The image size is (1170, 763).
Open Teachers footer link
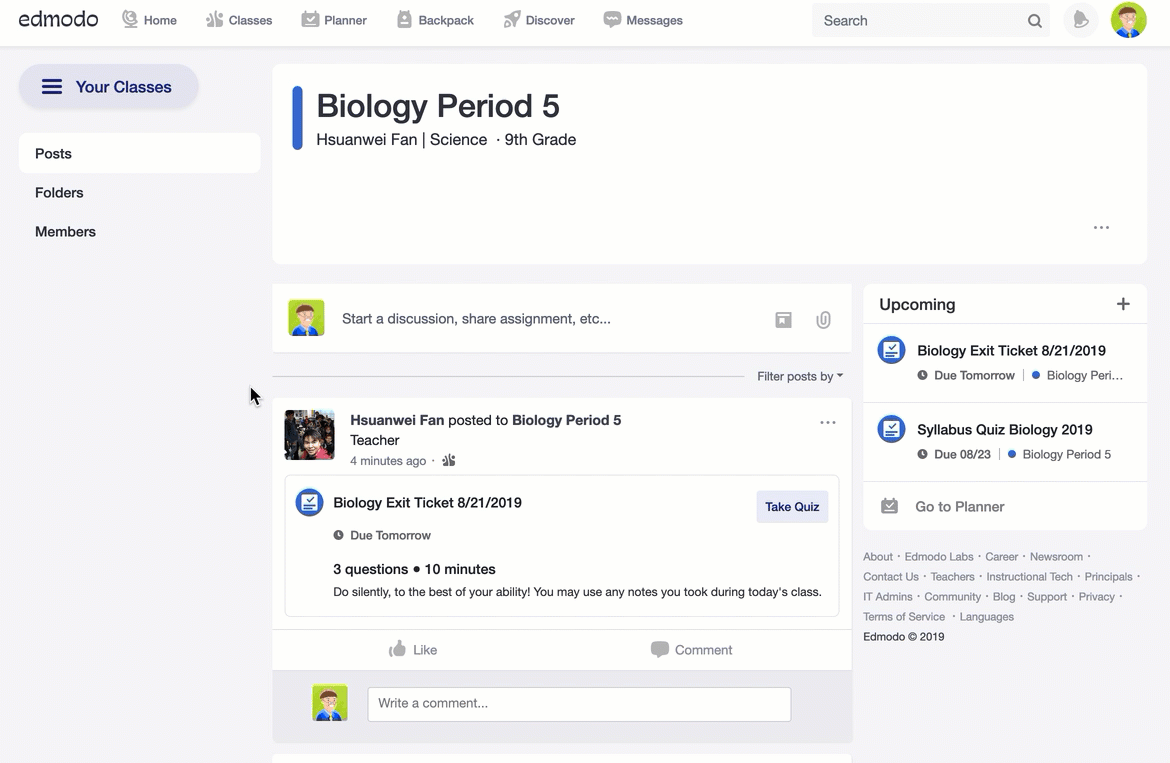point(952,577)
